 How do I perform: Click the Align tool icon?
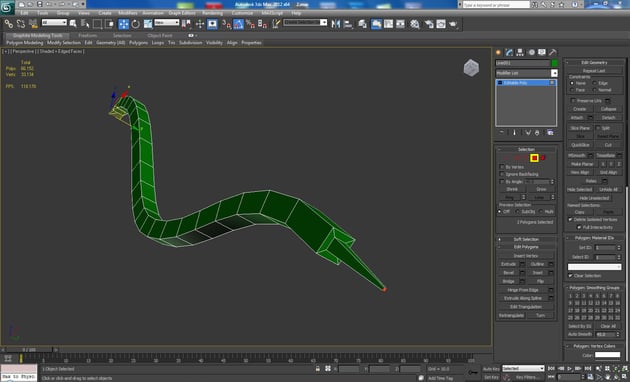tap(348, 24)
